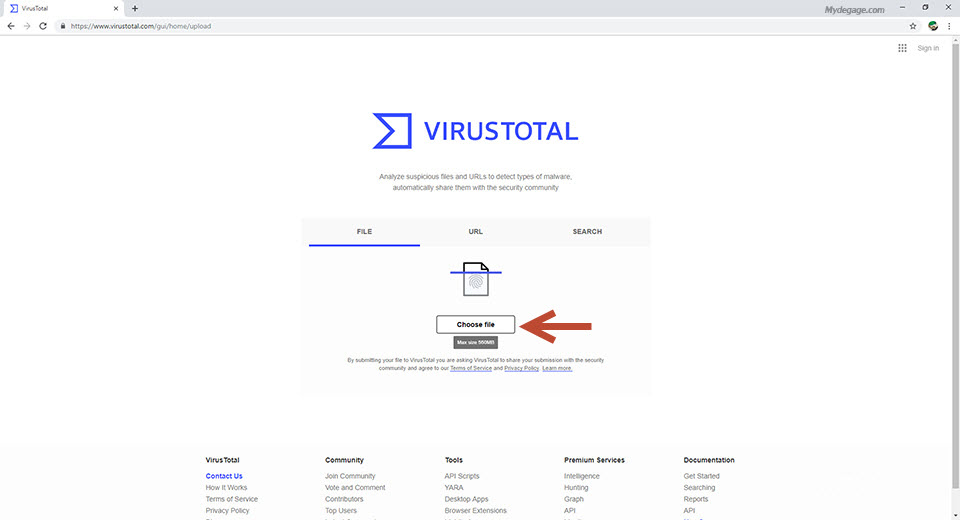The height and width of the screenshot is (520, 960).
Task: Open API link under Documentation
Action: (x=689, y=511)
